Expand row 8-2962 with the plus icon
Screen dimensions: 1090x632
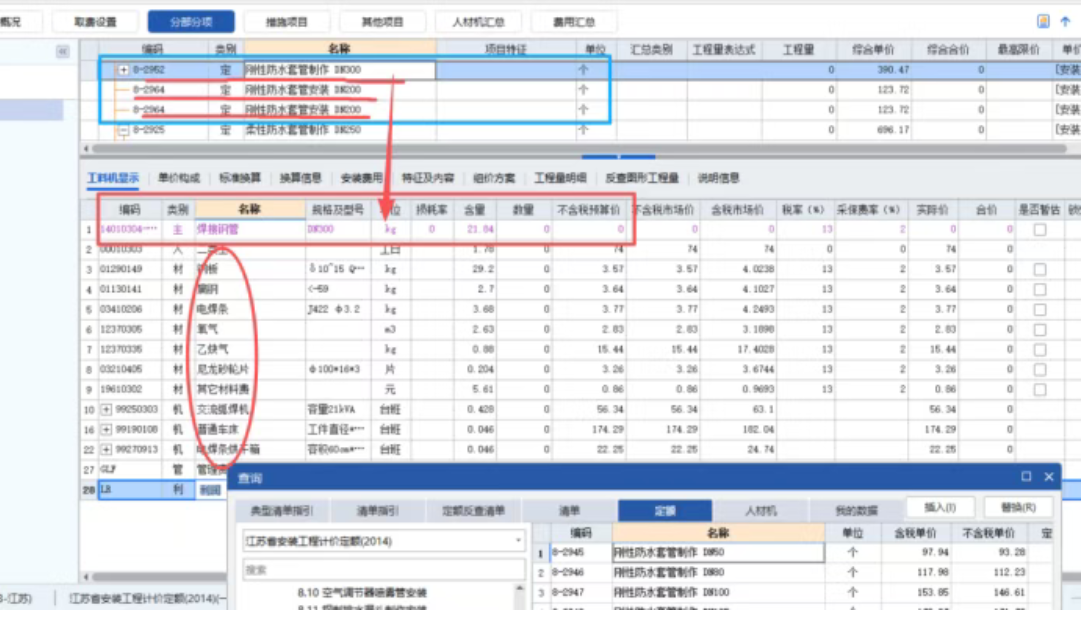pos(124,70)
